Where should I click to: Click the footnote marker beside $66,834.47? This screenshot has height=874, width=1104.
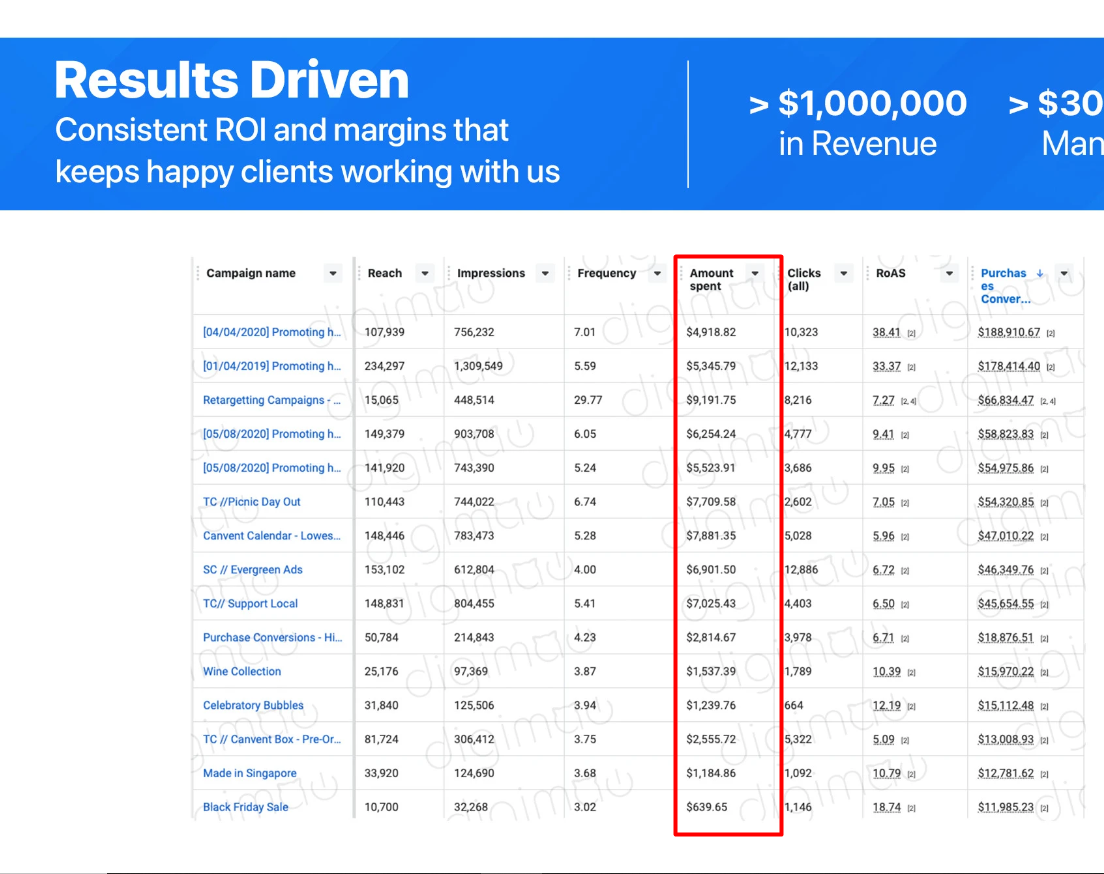(x=1047, y=401)
